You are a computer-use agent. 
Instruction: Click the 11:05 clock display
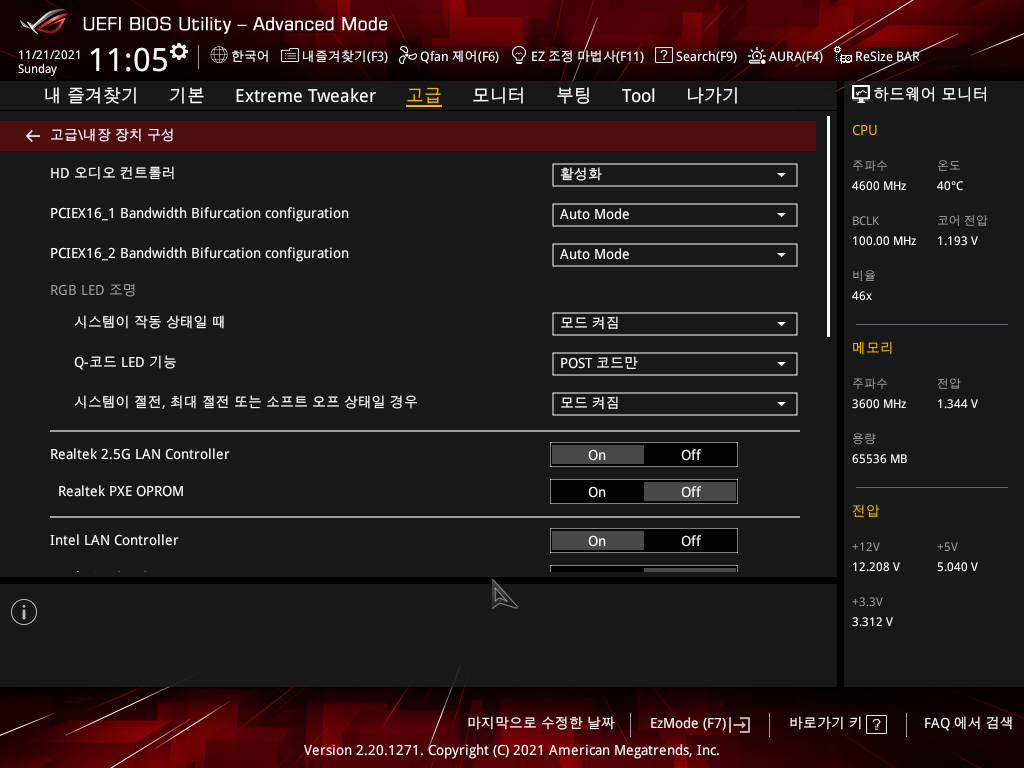[x=129, y=59]
